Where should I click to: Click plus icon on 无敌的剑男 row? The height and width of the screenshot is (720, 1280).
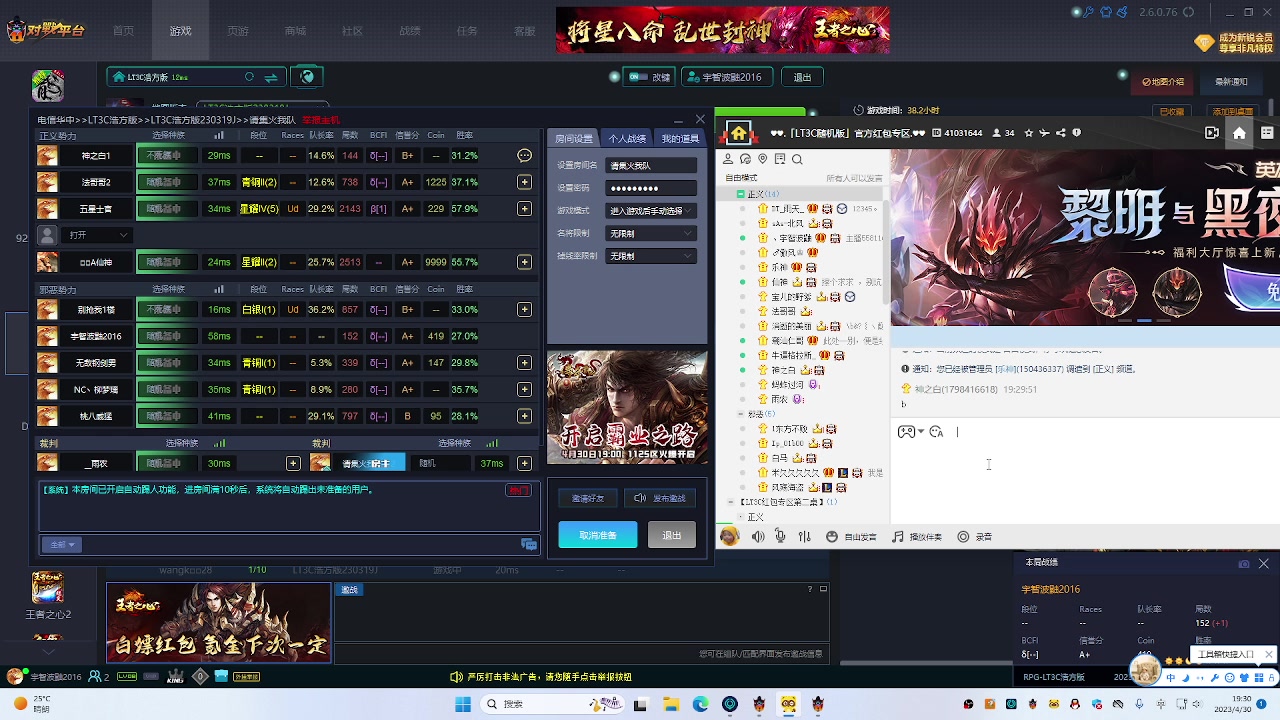coord(524,363)
